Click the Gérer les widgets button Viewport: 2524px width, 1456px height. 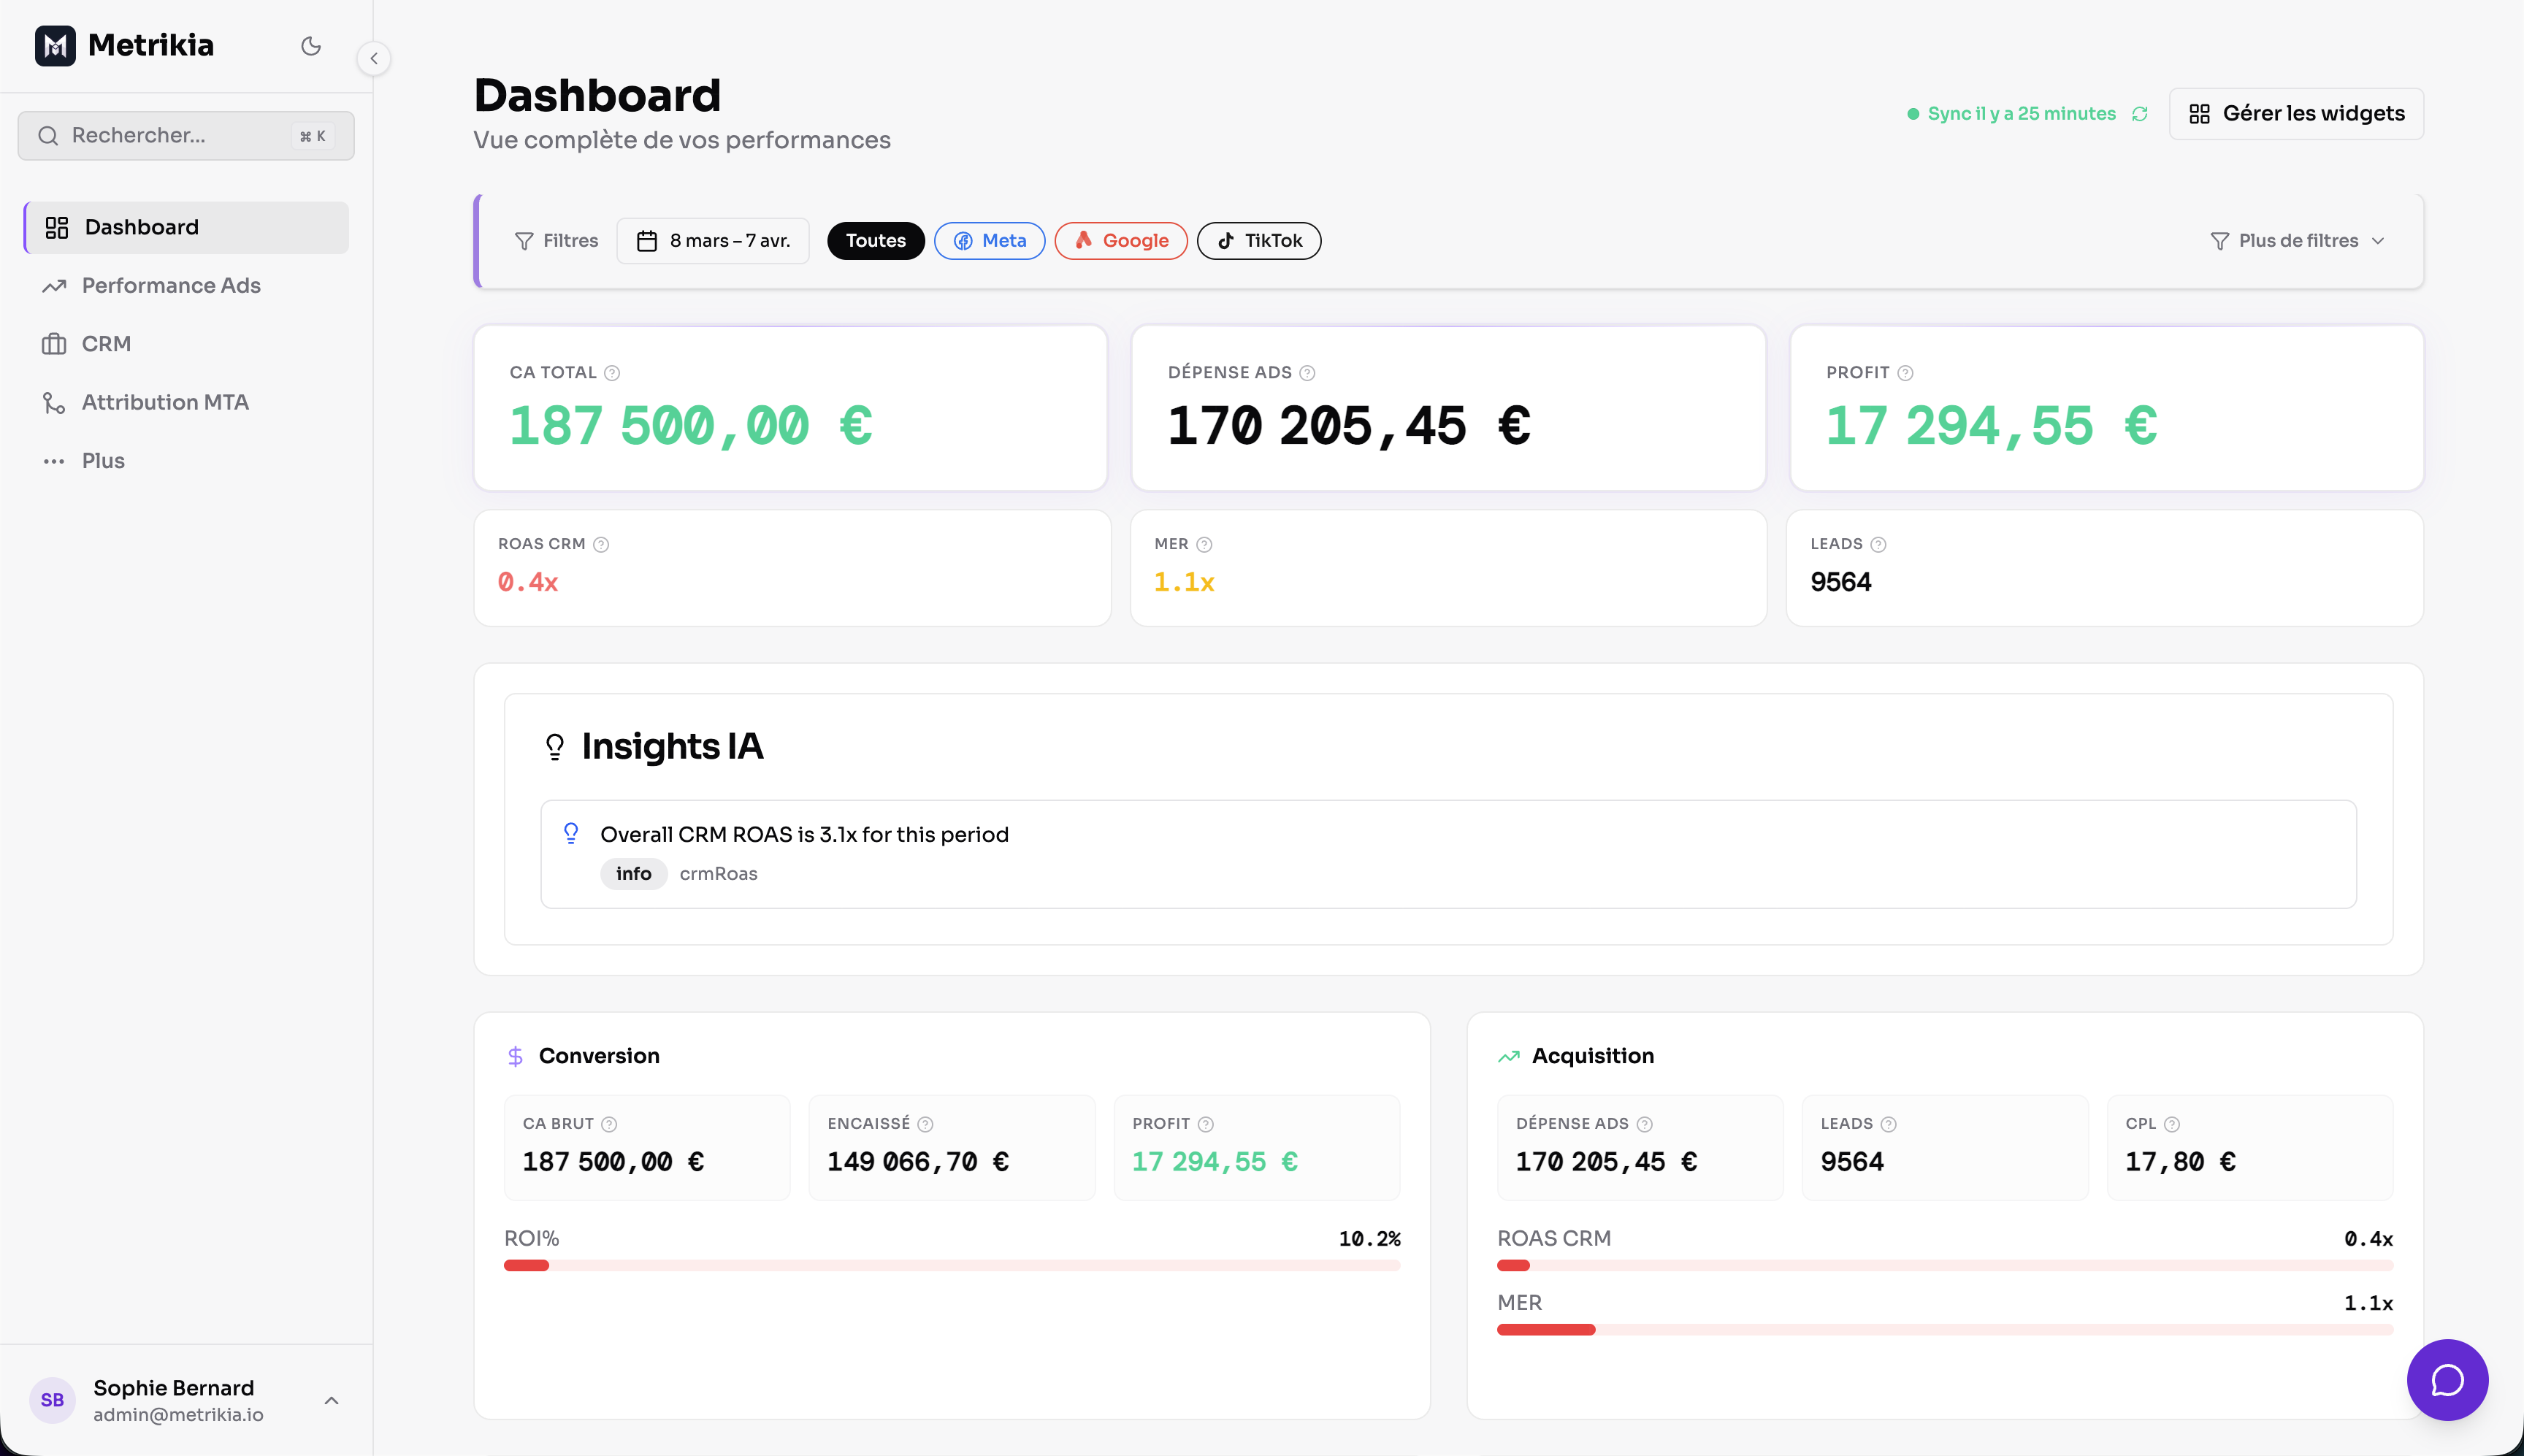(x=2296, y=113)
